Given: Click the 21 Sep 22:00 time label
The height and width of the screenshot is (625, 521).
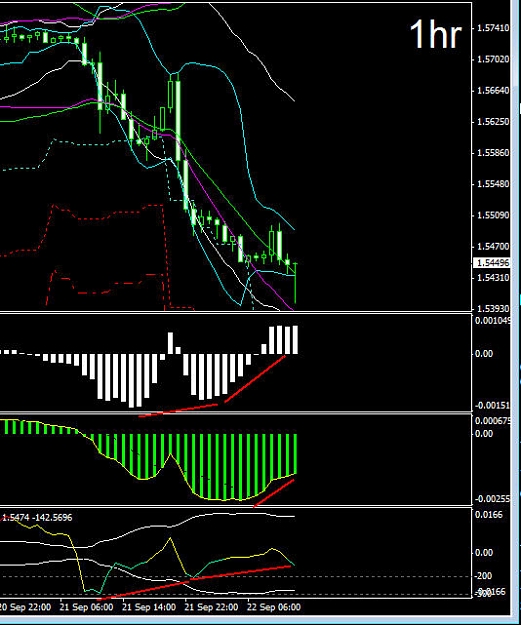Looking at the screenshot, I should [x=211, y=607].
